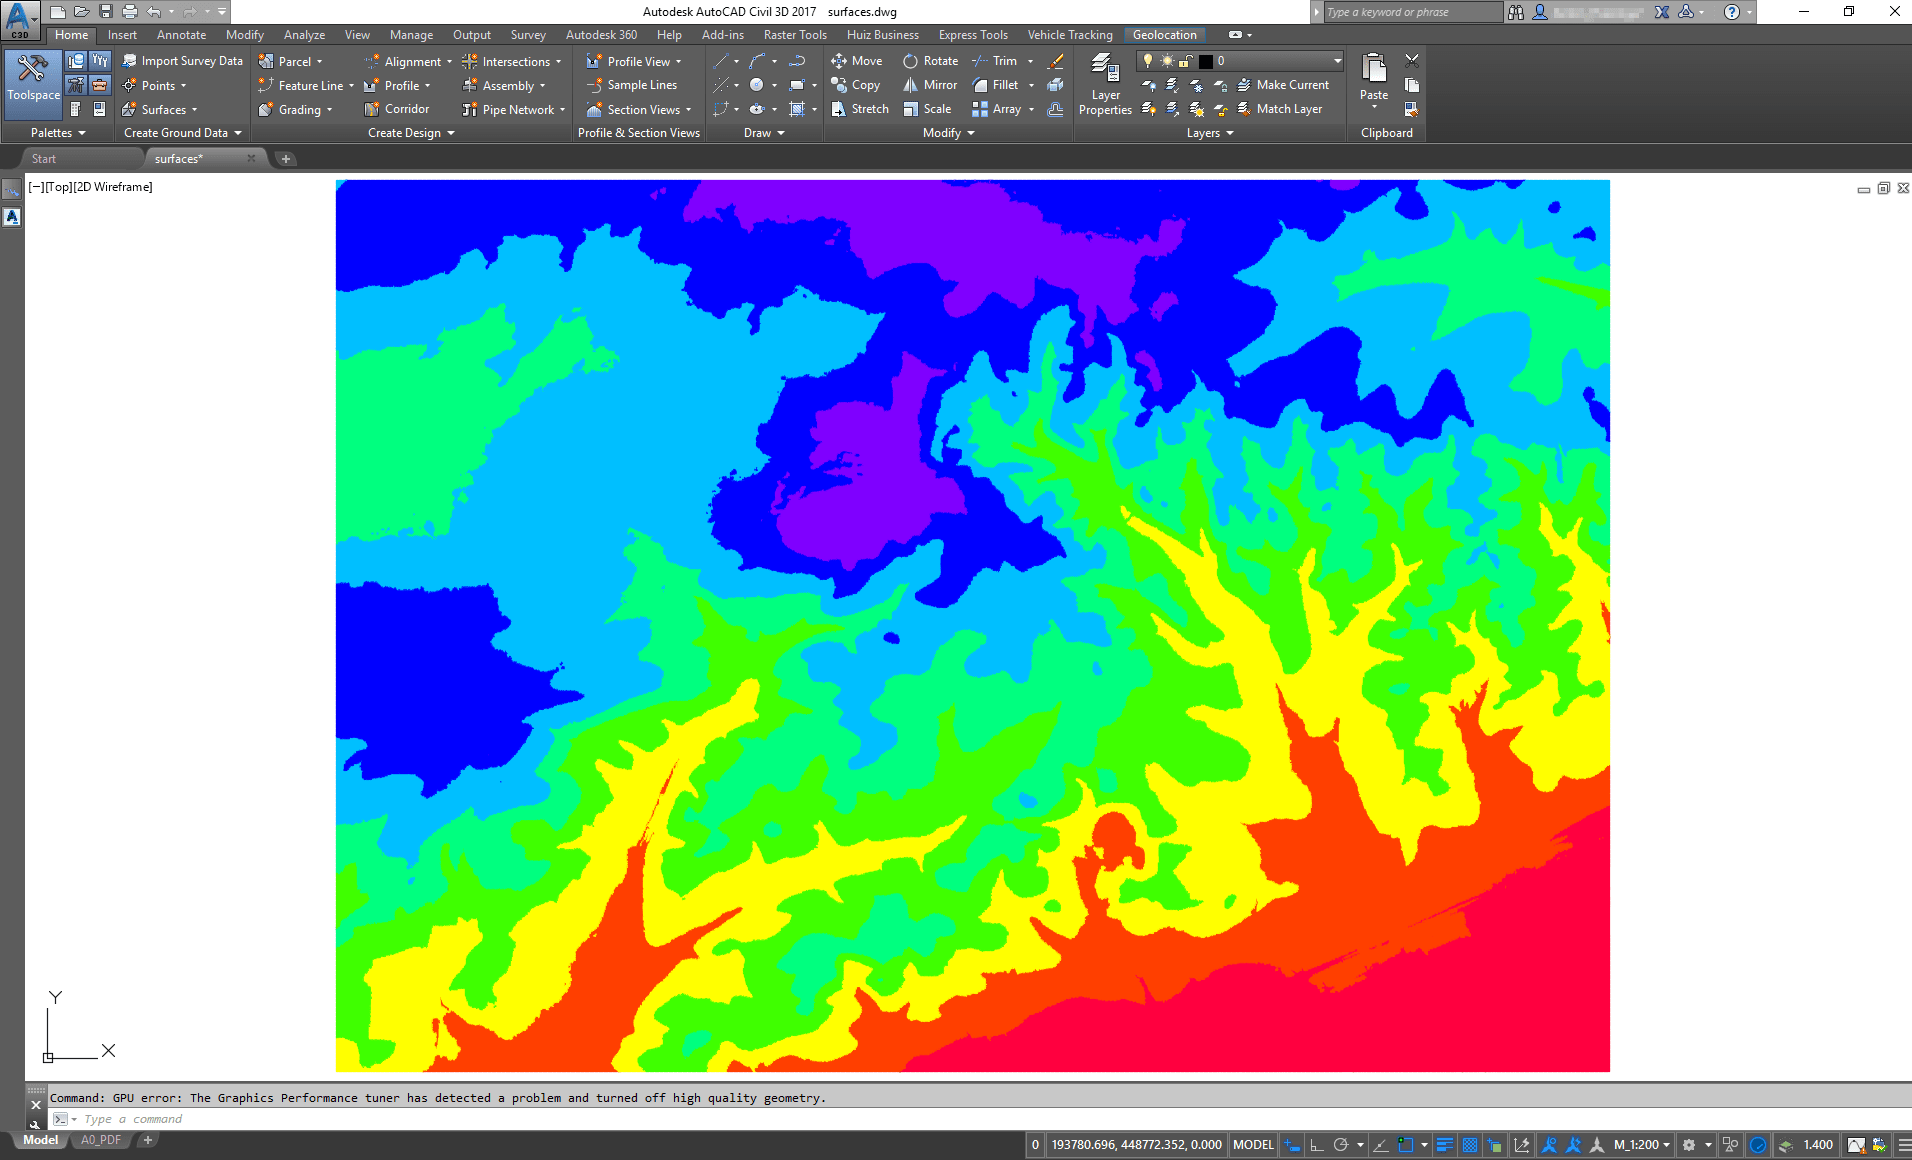Select the Copy tool
Viewport: 1912px width, 1160px height.
click(856, 85)
